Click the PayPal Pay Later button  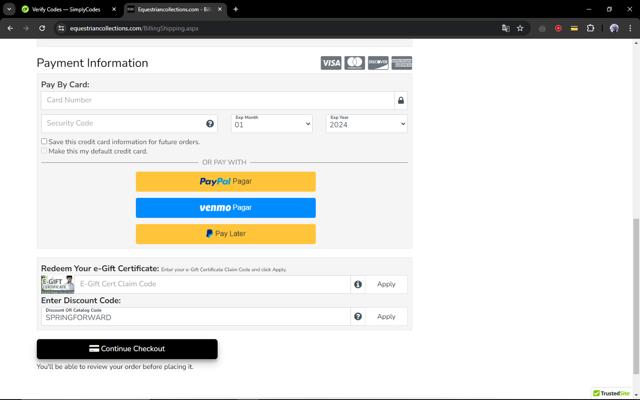coord(226,234)
